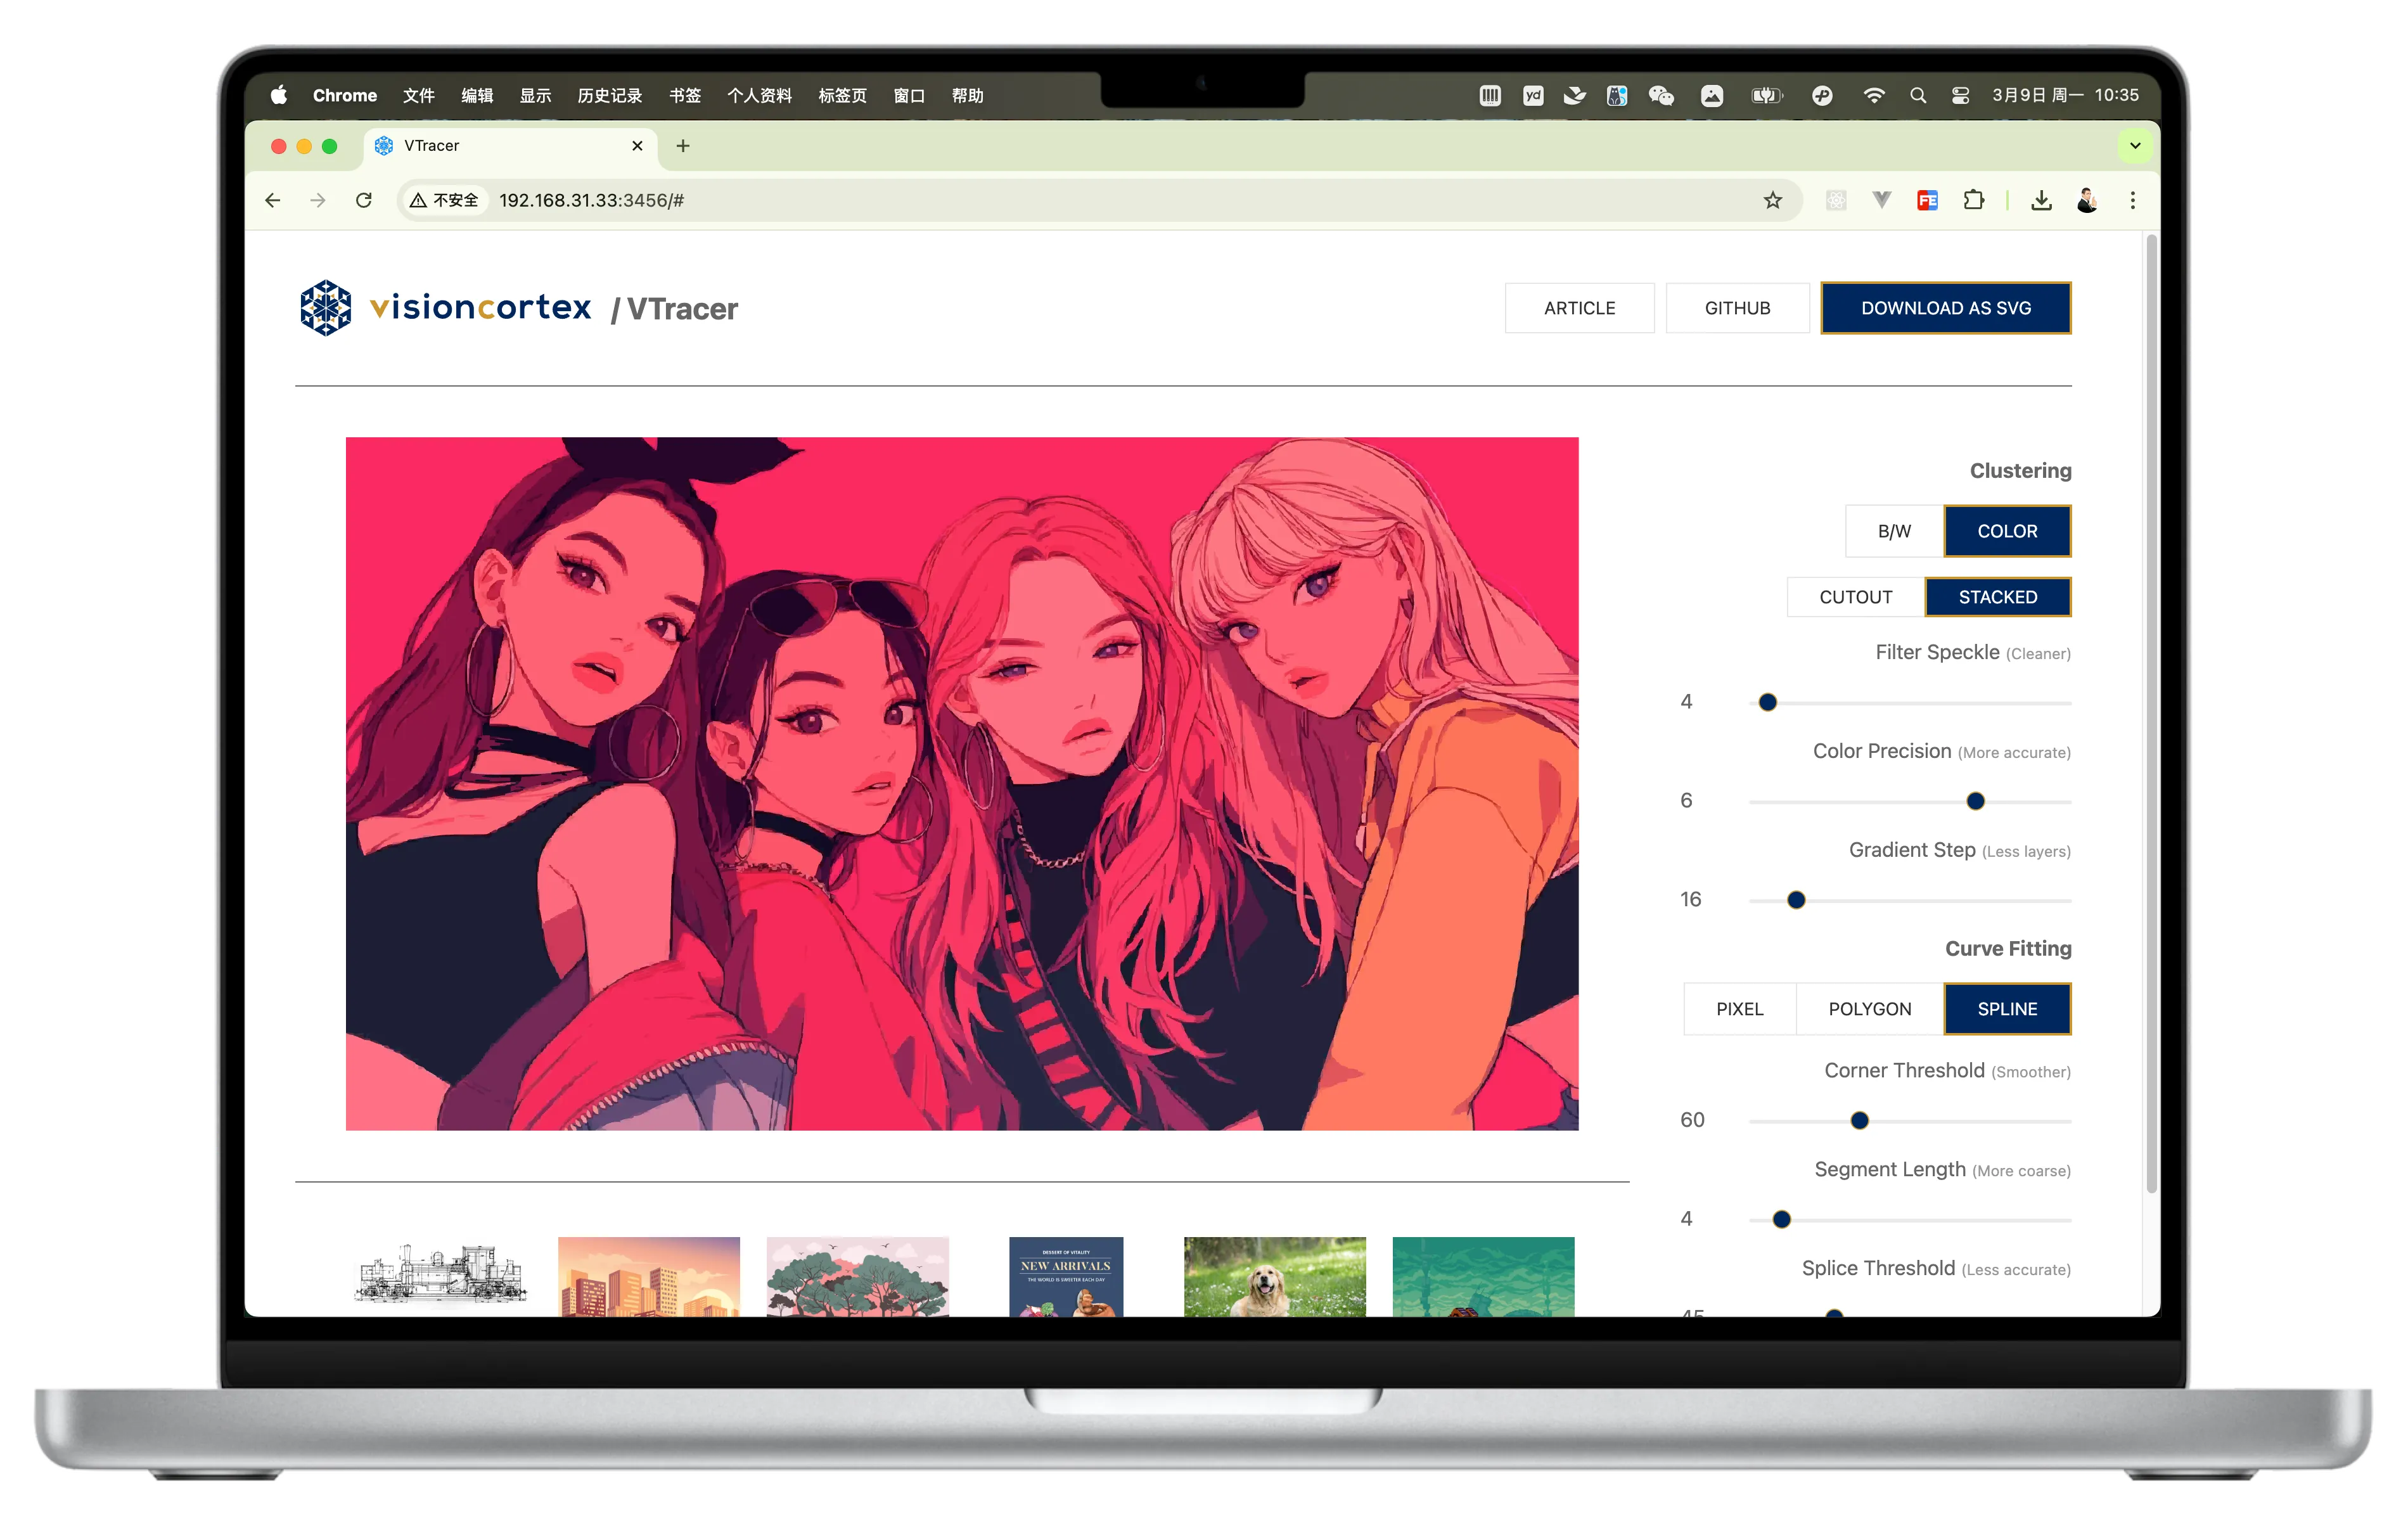2408x1521 pixels.
Task: Click the GITHUB button
Action: (x=1738, y=308)
